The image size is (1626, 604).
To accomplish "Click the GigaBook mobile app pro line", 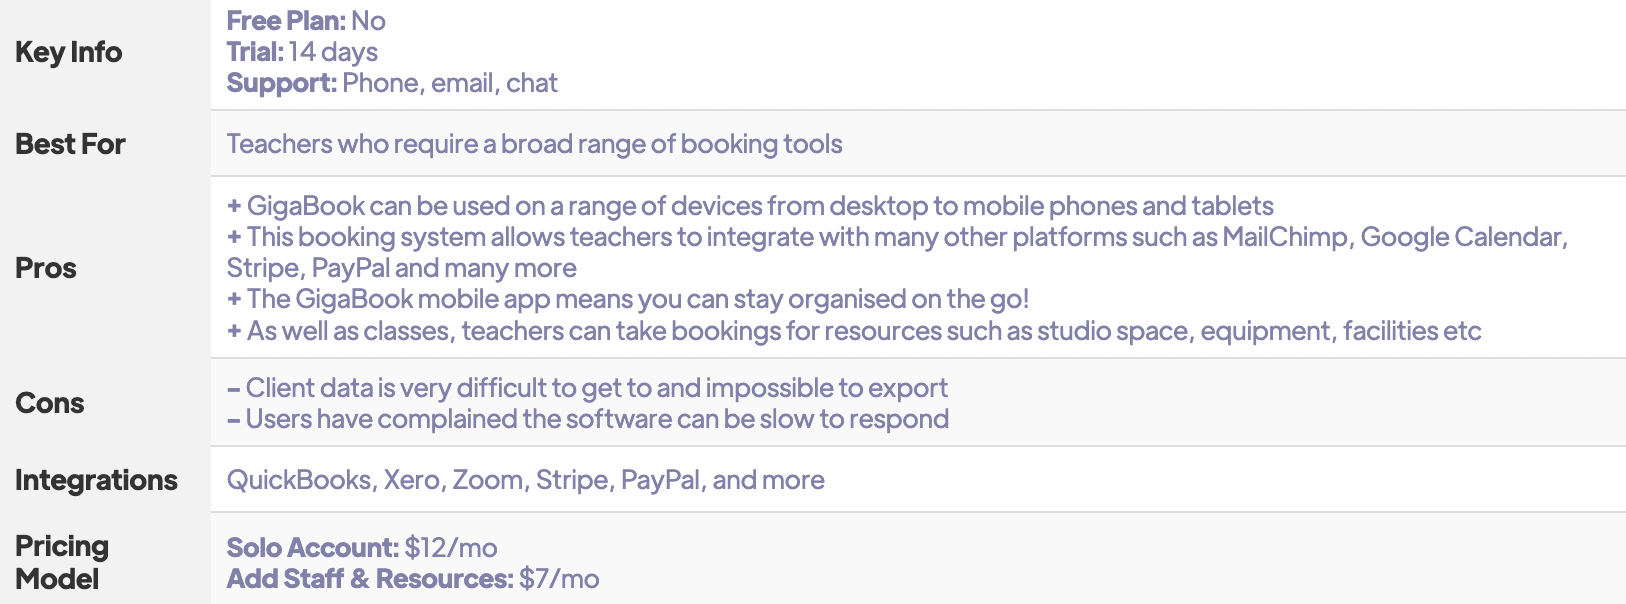I will (x=628, y=299).
